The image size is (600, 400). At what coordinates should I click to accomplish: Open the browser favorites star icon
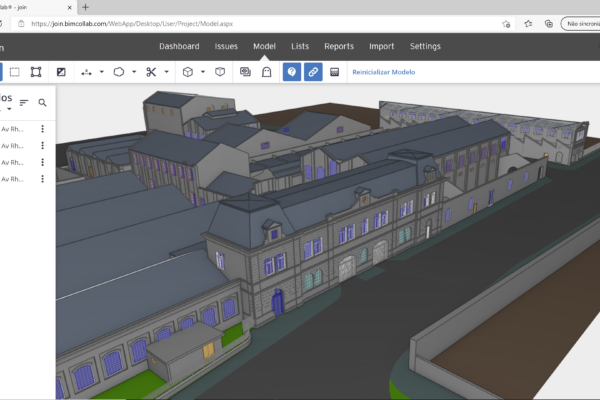pyautogui.click(x=528, y=24)
